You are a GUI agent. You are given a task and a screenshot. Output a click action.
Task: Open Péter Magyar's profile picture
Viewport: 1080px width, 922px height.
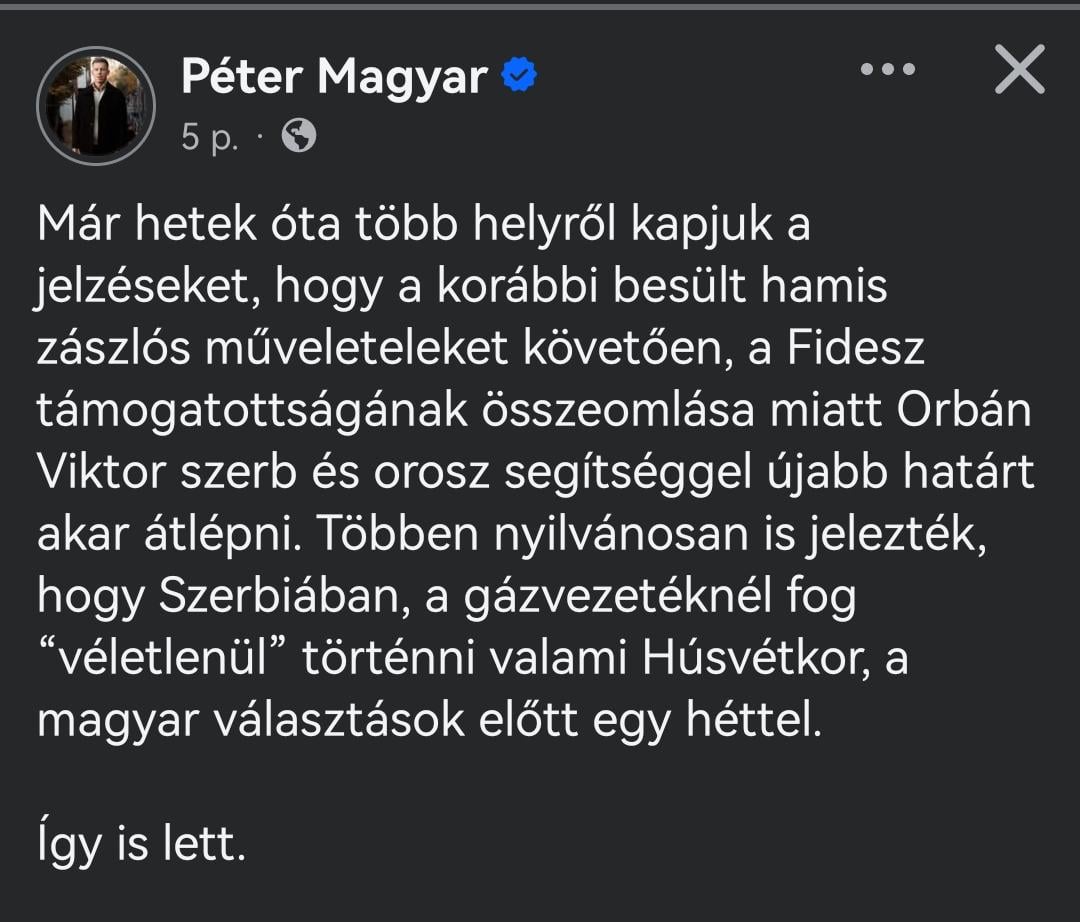coord(96,105)
